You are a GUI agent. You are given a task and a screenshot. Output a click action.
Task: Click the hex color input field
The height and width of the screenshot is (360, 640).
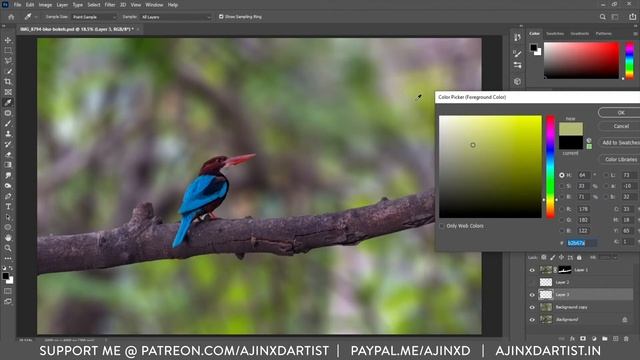[582, 243]
